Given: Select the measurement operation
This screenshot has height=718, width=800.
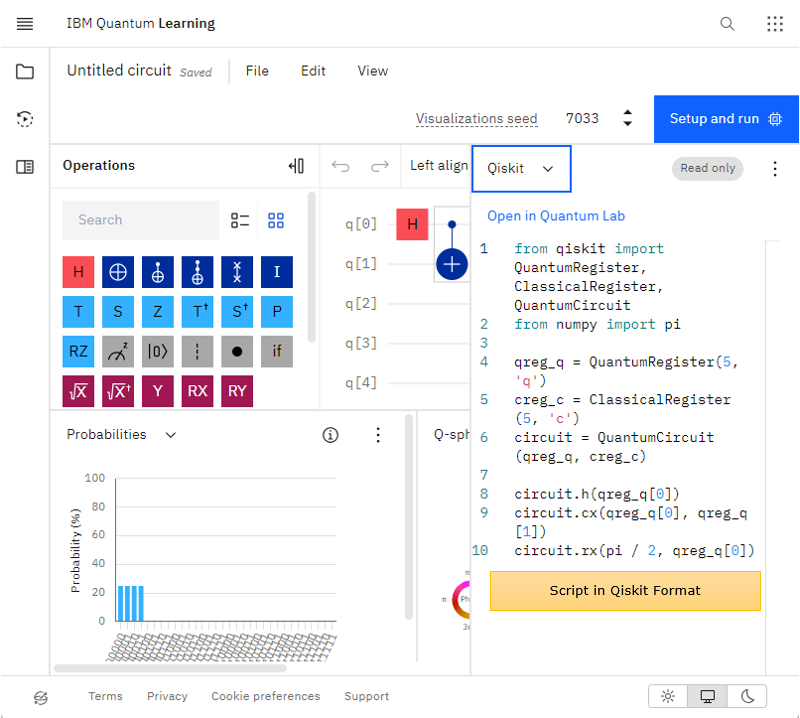Looking at the screenshot, I should tap(118, 352).
